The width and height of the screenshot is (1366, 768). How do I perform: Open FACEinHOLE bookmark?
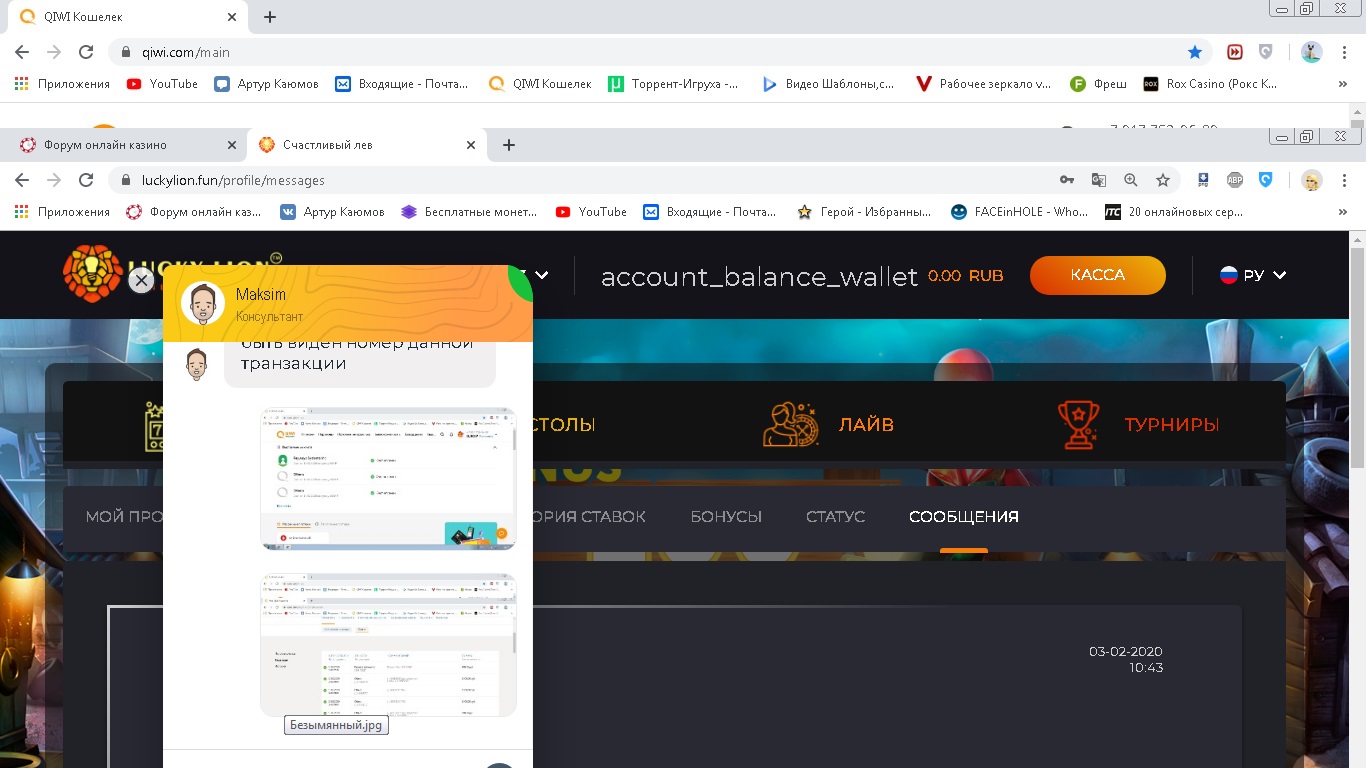pos(1019,212)
